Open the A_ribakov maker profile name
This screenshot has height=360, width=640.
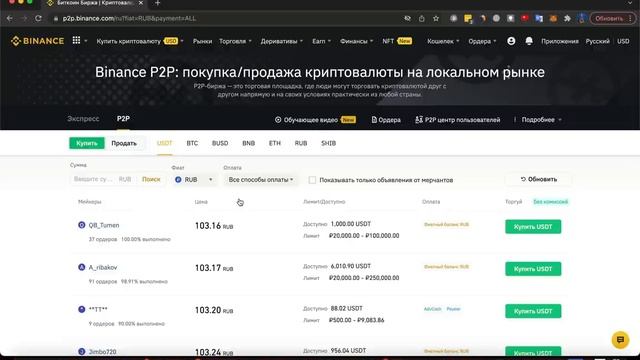pyautogui.click(x=103, y=267)
